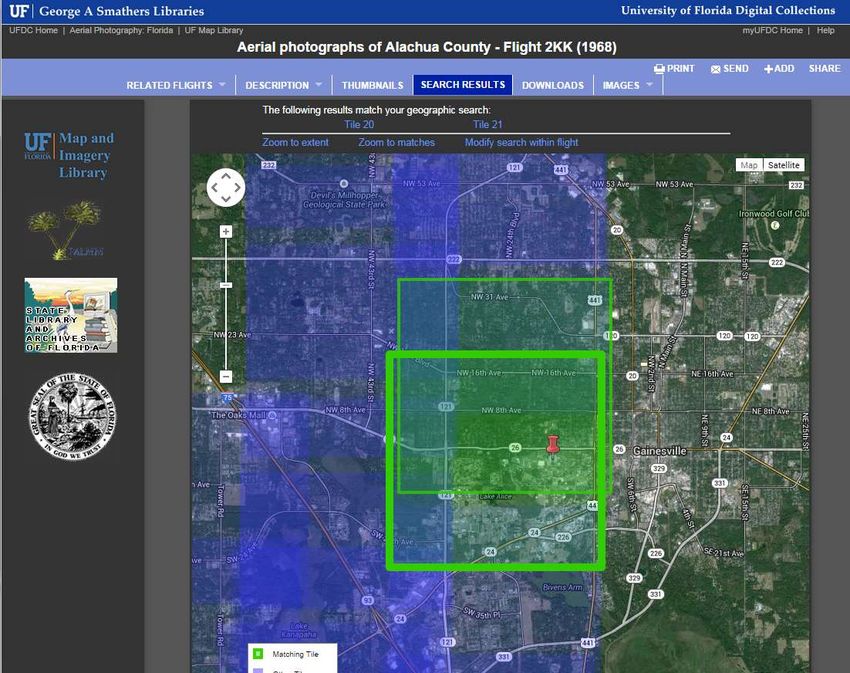Open Aerial Photography: Florida breadcrumb
This screenshot has height=673, width=850.
(121, 30)
